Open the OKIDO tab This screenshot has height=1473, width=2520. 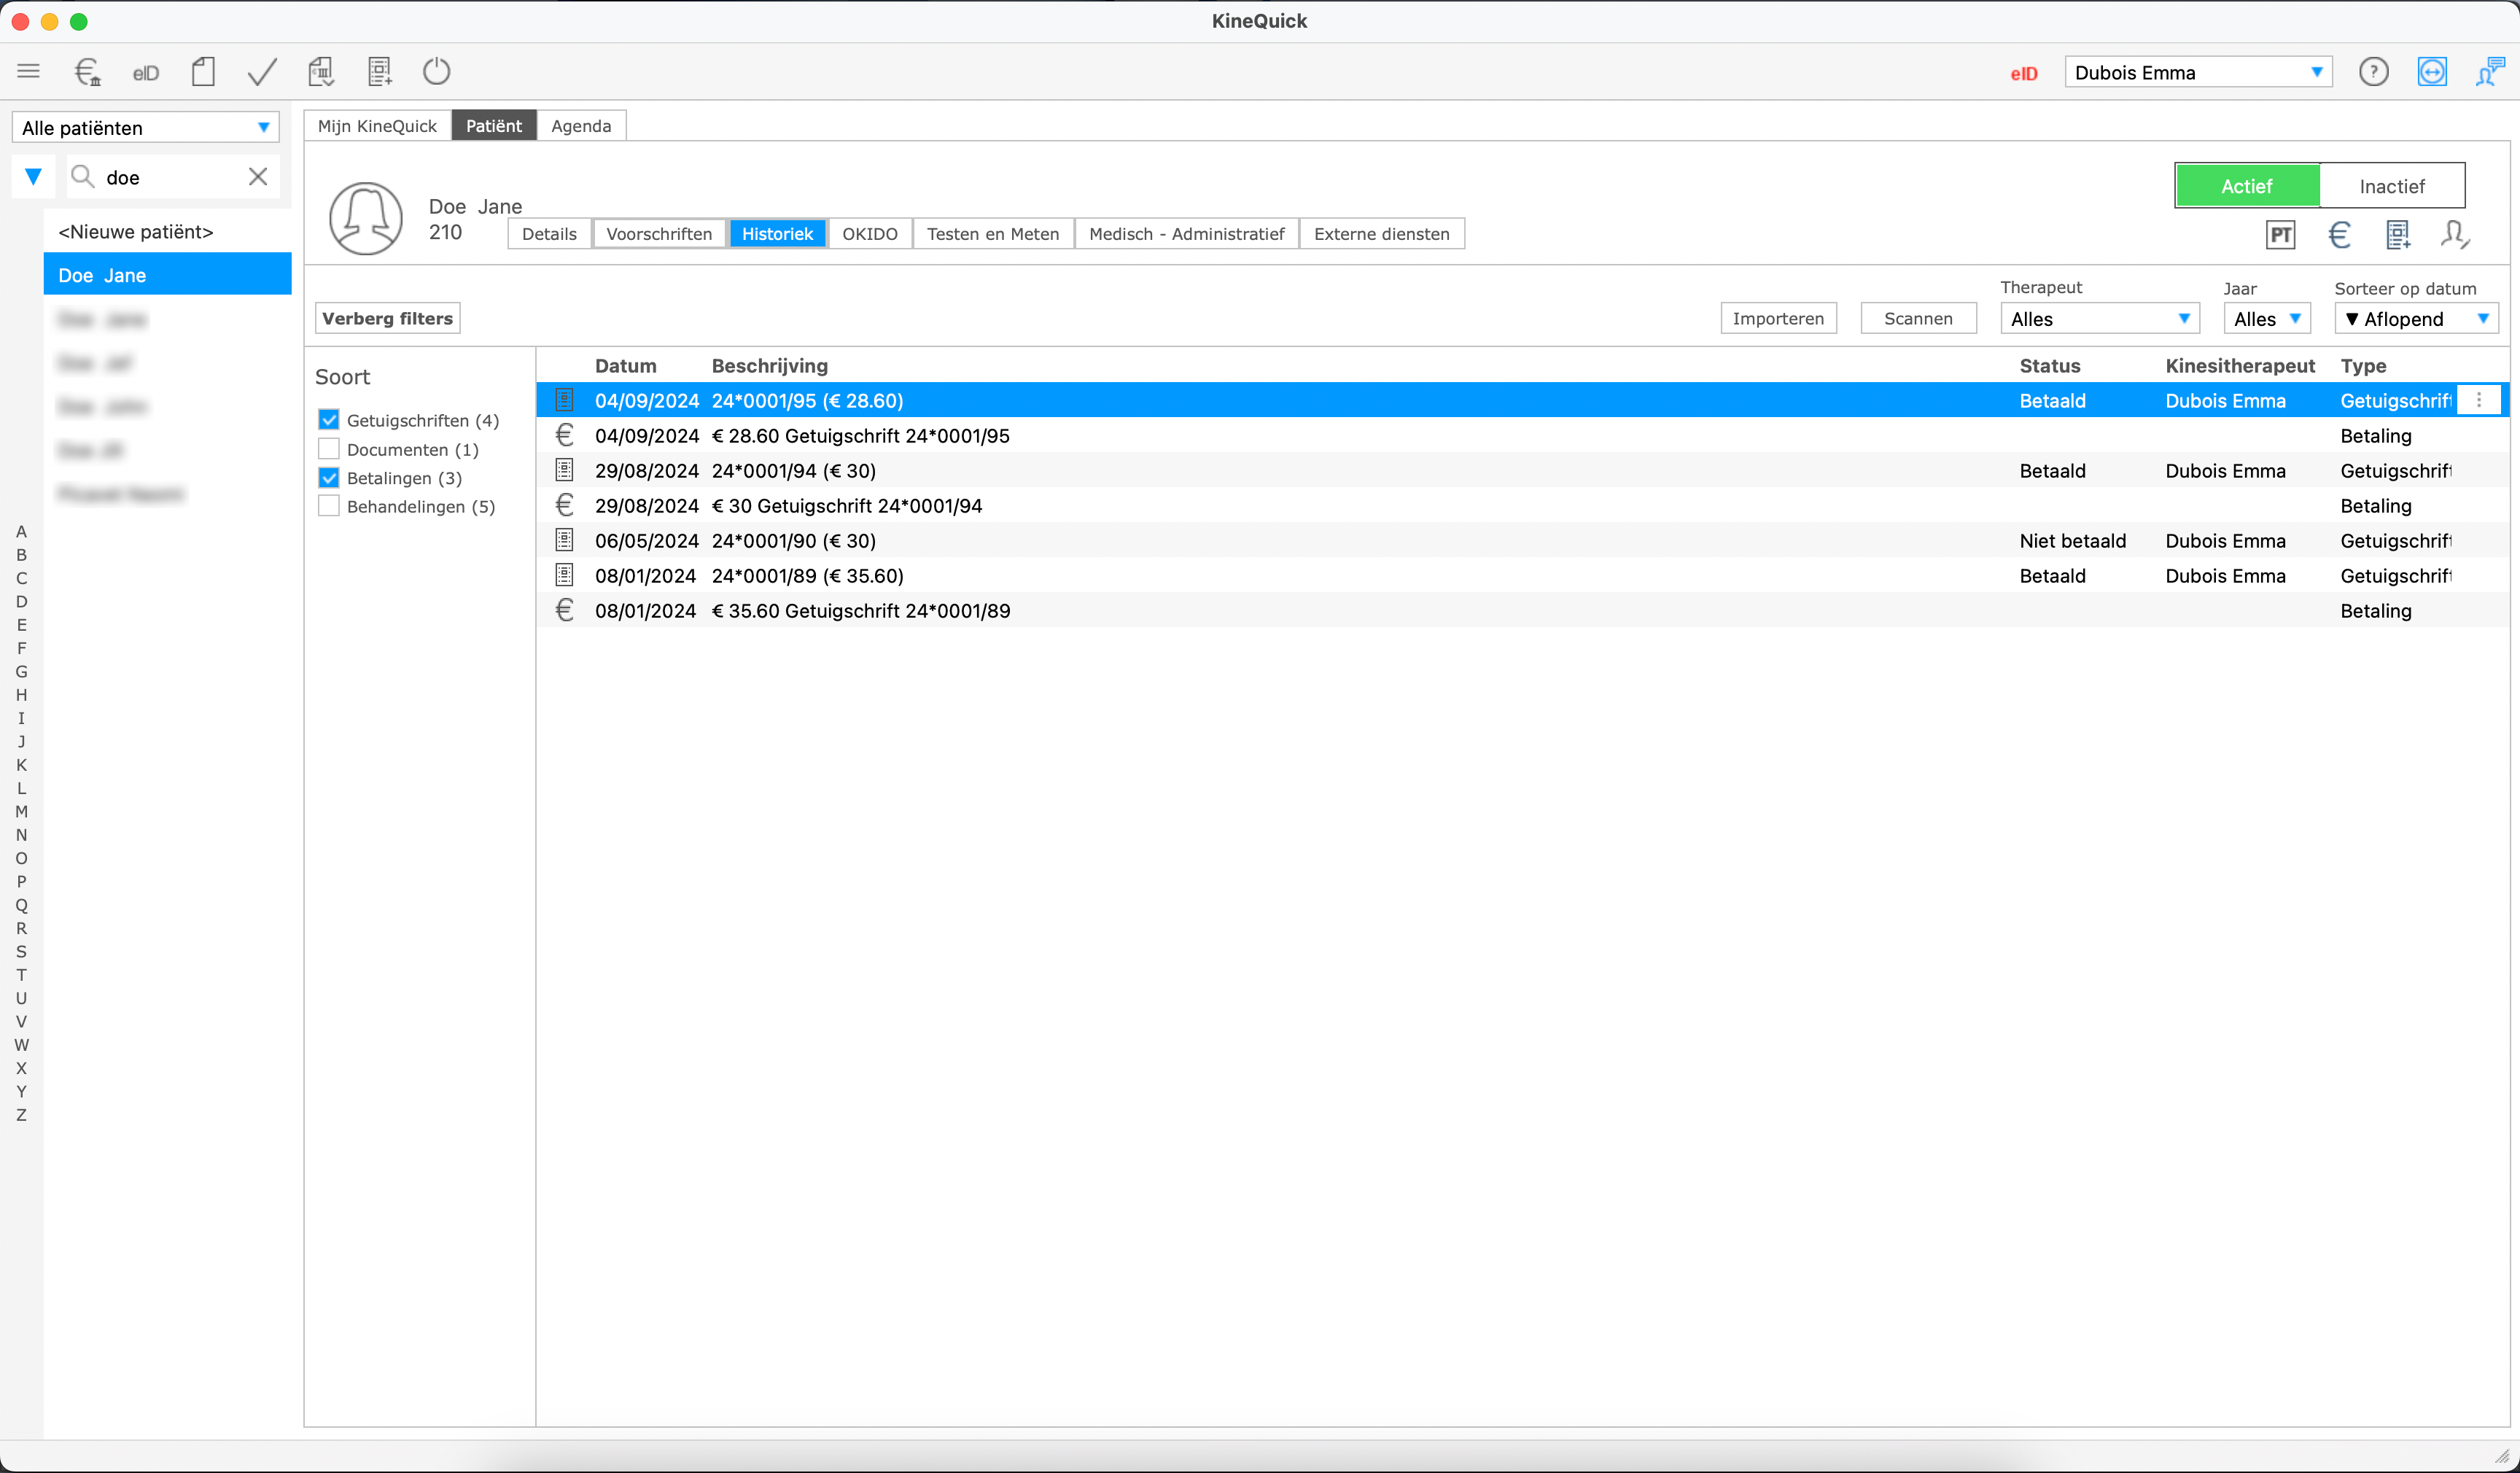[x=870, y=234]
